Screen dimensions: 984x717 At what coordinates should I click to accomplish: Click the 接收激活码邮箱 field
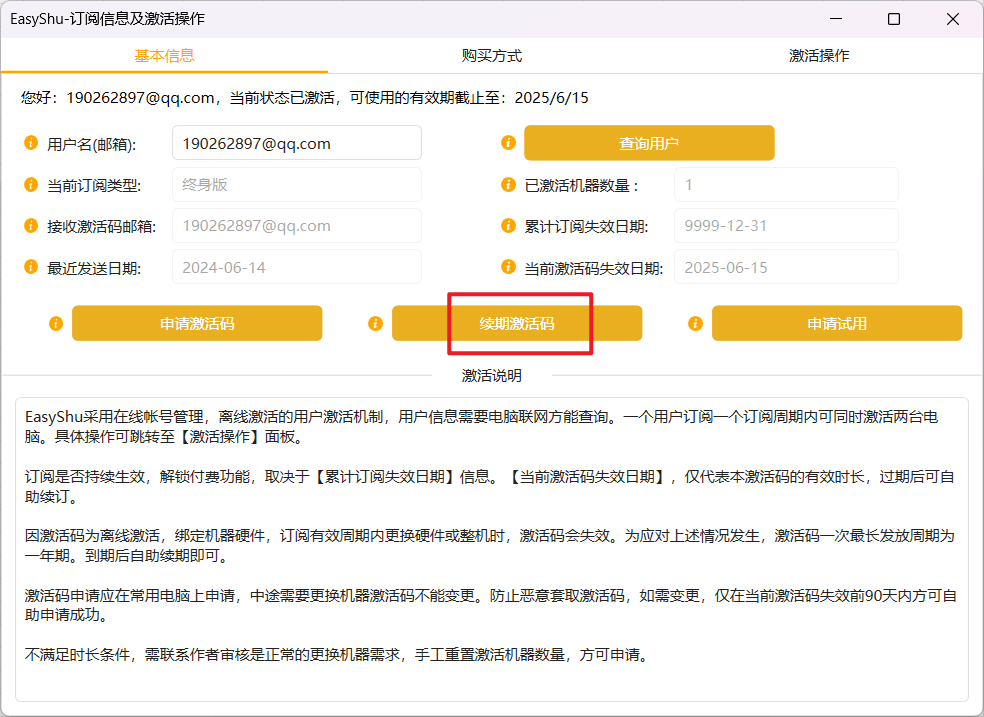click(x=297, y=225)
